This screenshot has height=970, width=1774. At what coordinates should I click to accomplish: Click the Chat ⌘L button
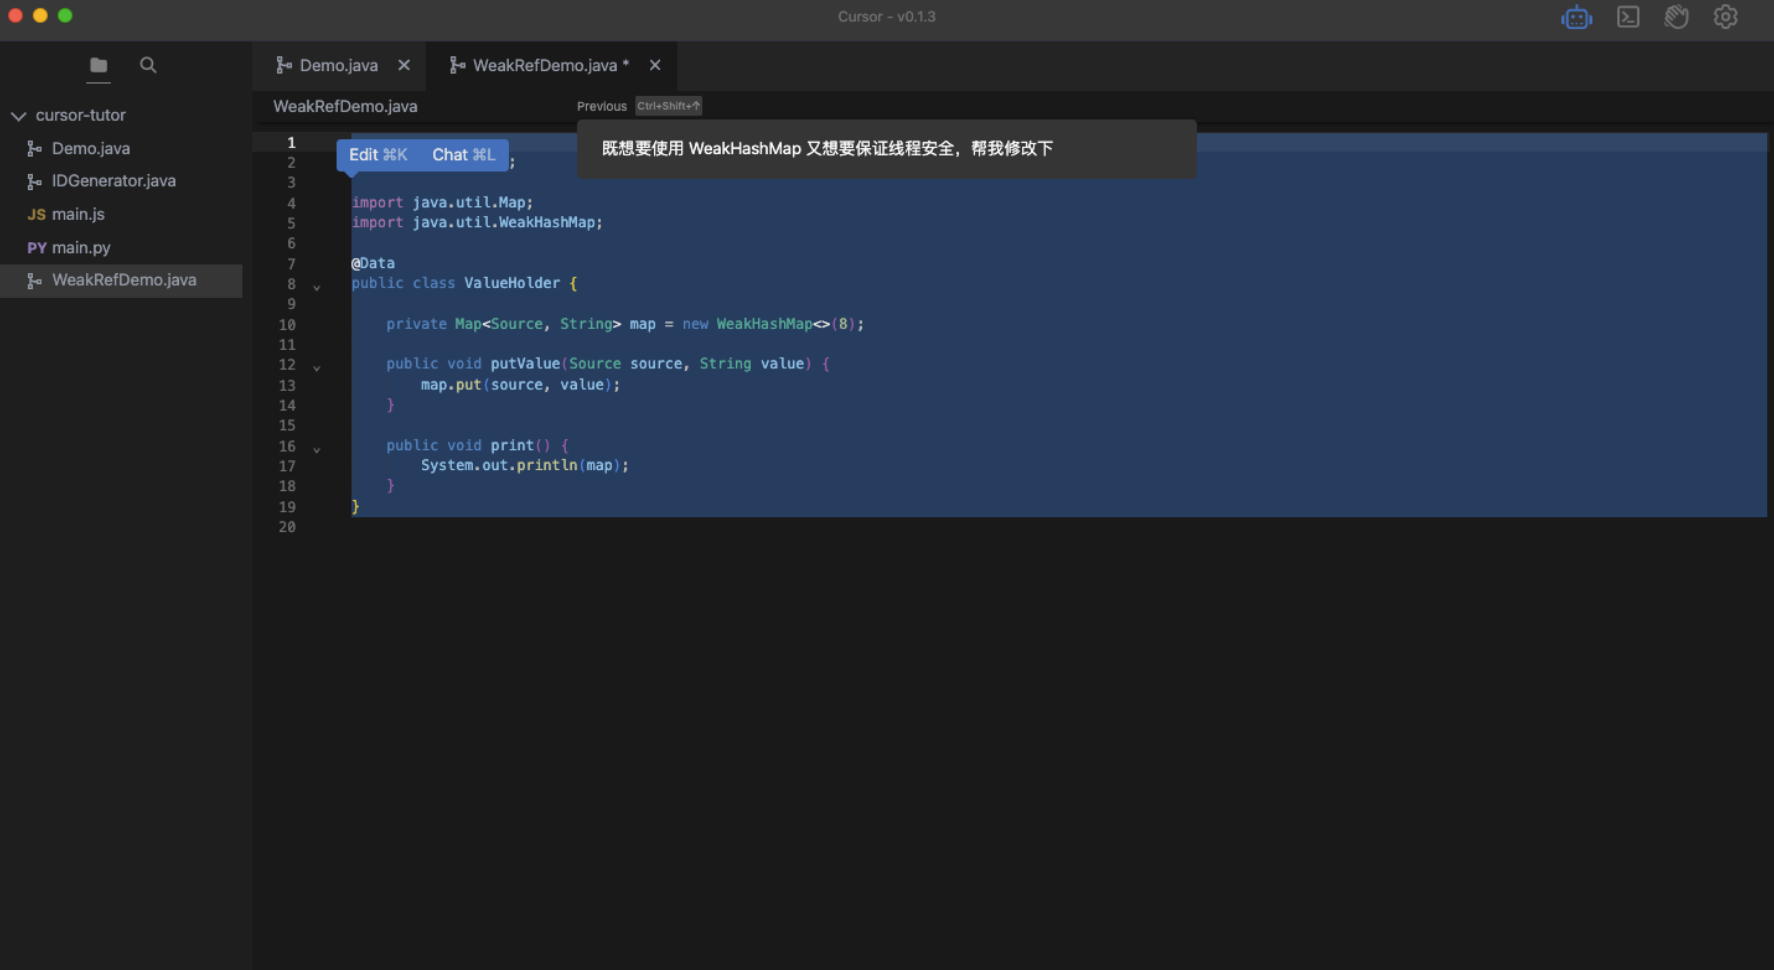pyautogui.click(x=463, y=155)
